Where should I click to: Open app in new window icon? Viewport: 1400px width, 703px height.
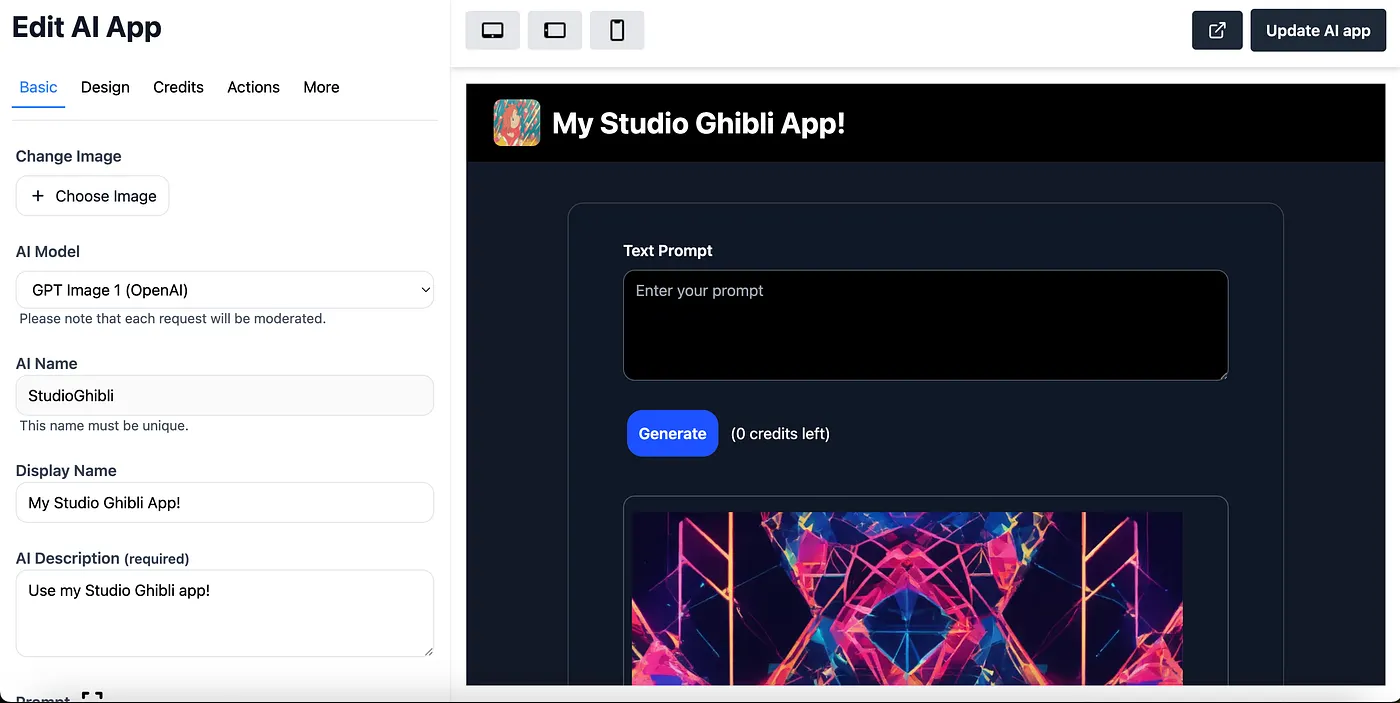click(x=1217, y=30)
